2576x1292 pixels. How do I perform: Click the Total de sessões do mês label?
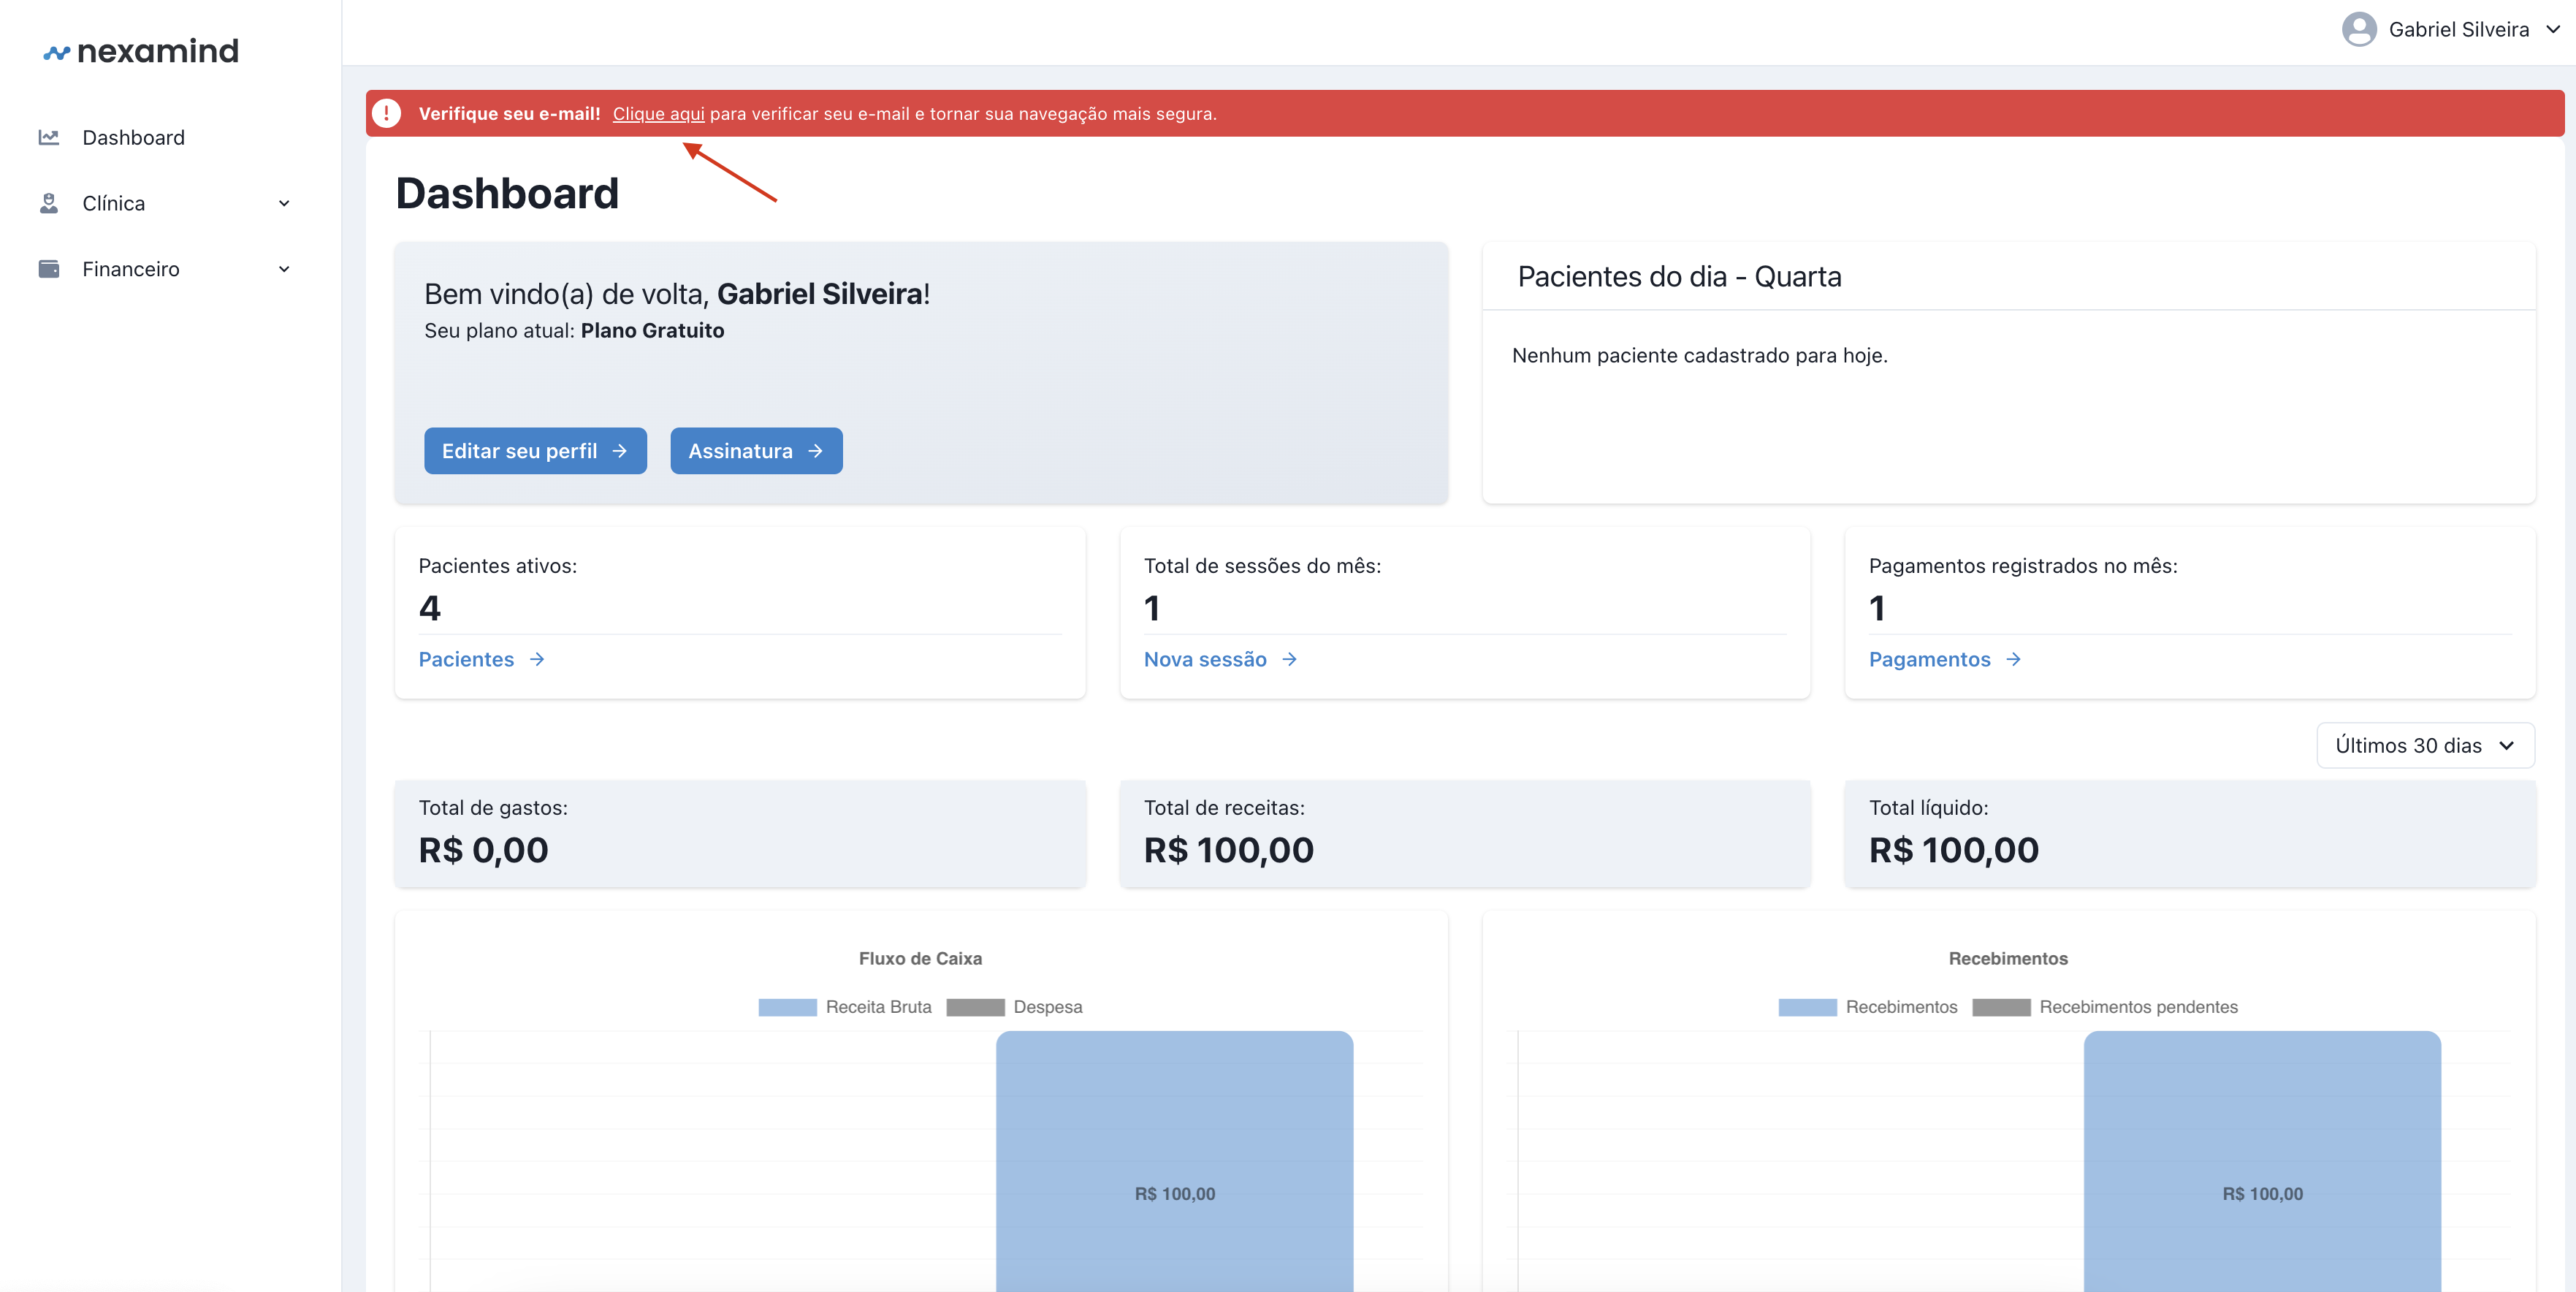point(1262,566)
